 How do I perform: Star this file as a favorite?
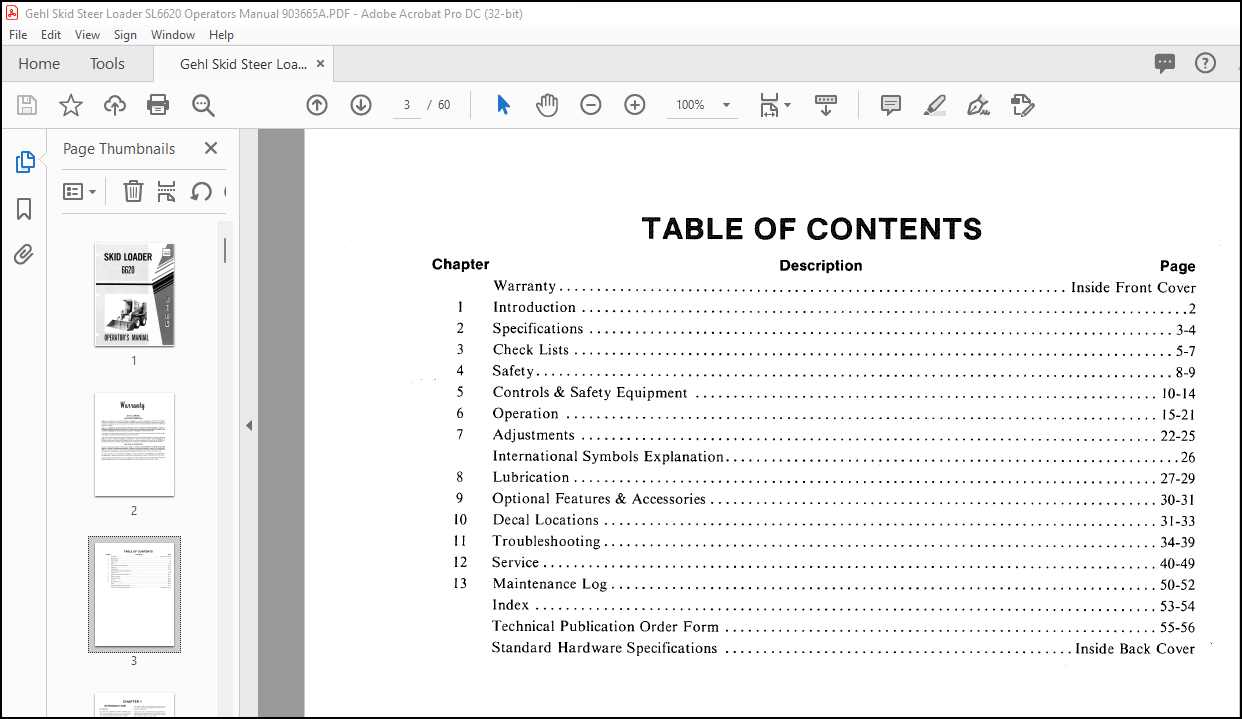[71, 105]
